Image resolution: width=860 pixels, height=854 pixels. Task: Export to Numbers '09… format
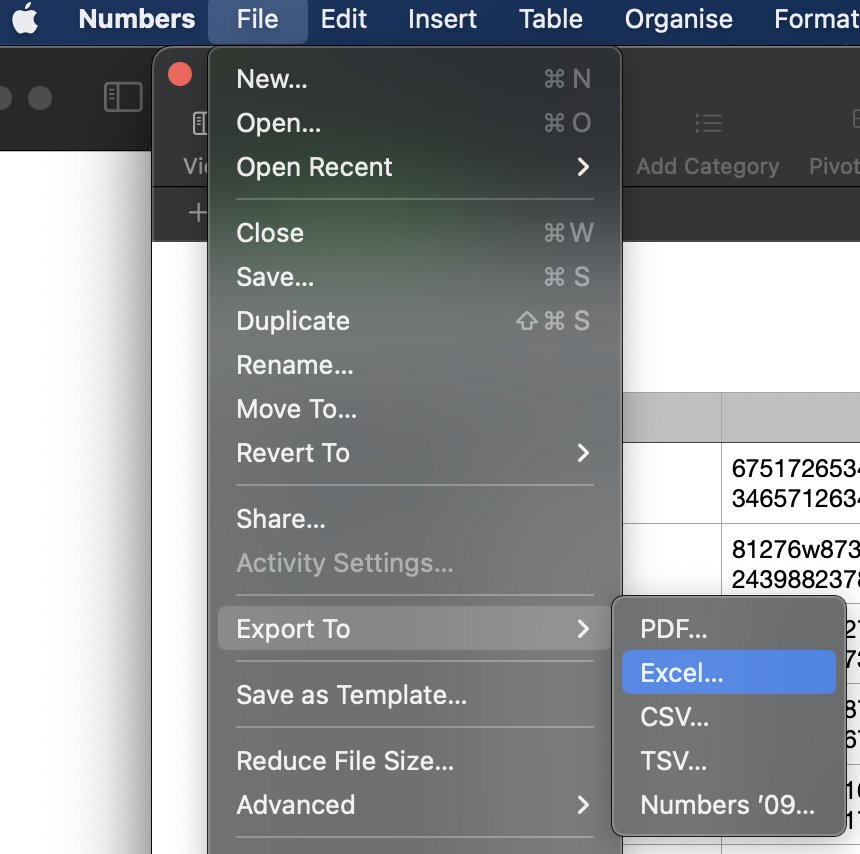tap(728, 805)
